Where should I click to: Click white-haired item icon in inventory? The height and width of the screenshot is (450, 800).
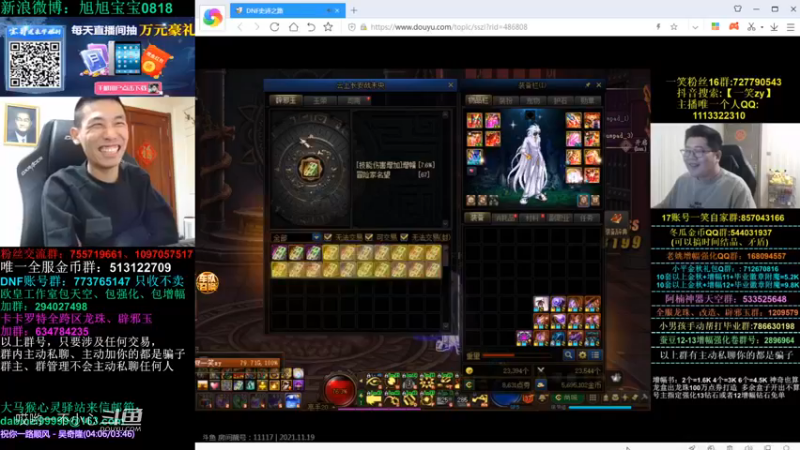point(540,305)
